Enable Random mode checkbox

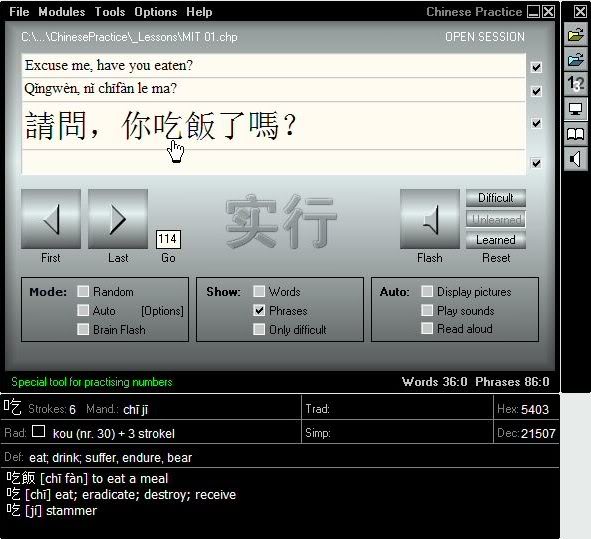tap(83, 291)
